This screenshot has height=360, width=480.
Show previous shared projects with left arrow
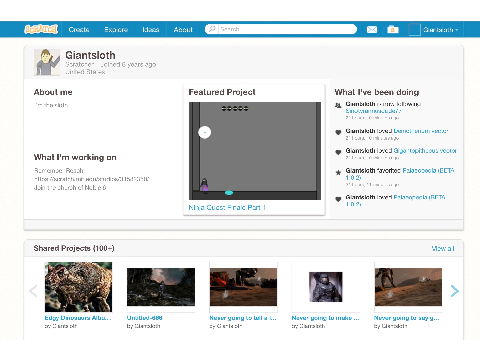click(x=33, y=291)
